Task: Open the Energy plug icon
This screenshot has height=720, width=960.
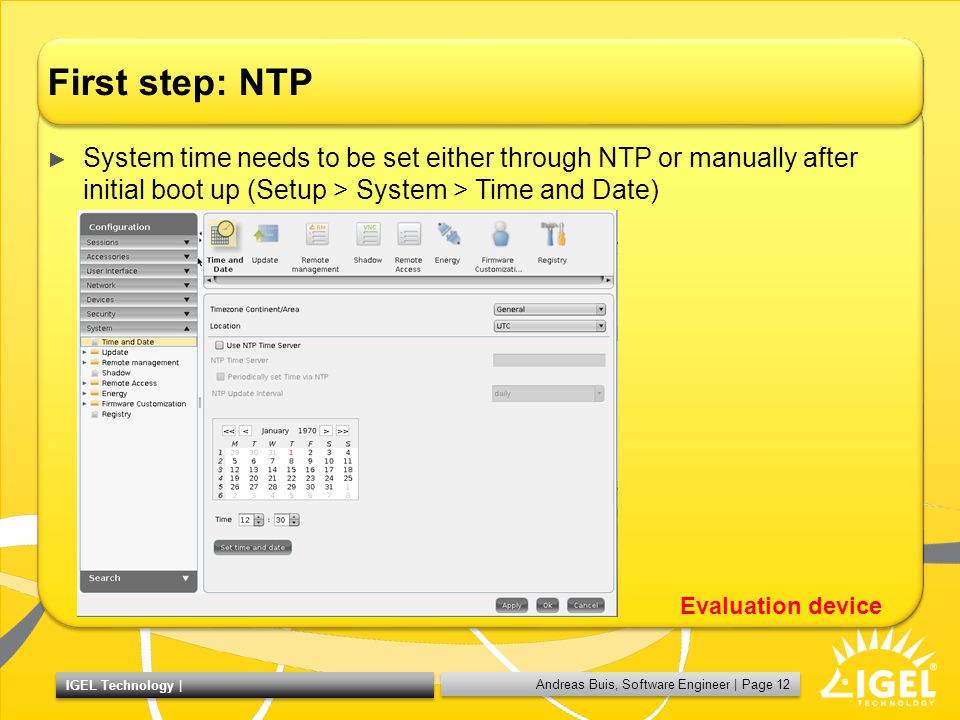Action: click(448, 244)
